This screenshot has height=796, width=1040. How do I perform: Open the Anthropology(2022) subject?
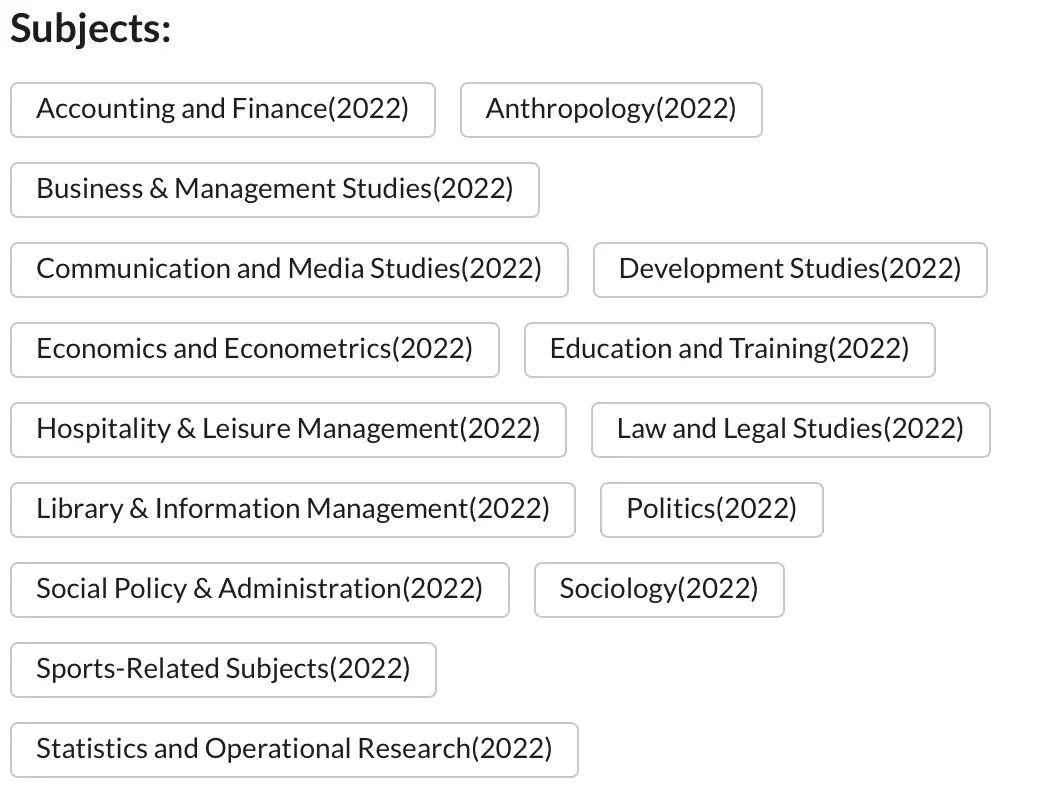(x=610, y=109)
